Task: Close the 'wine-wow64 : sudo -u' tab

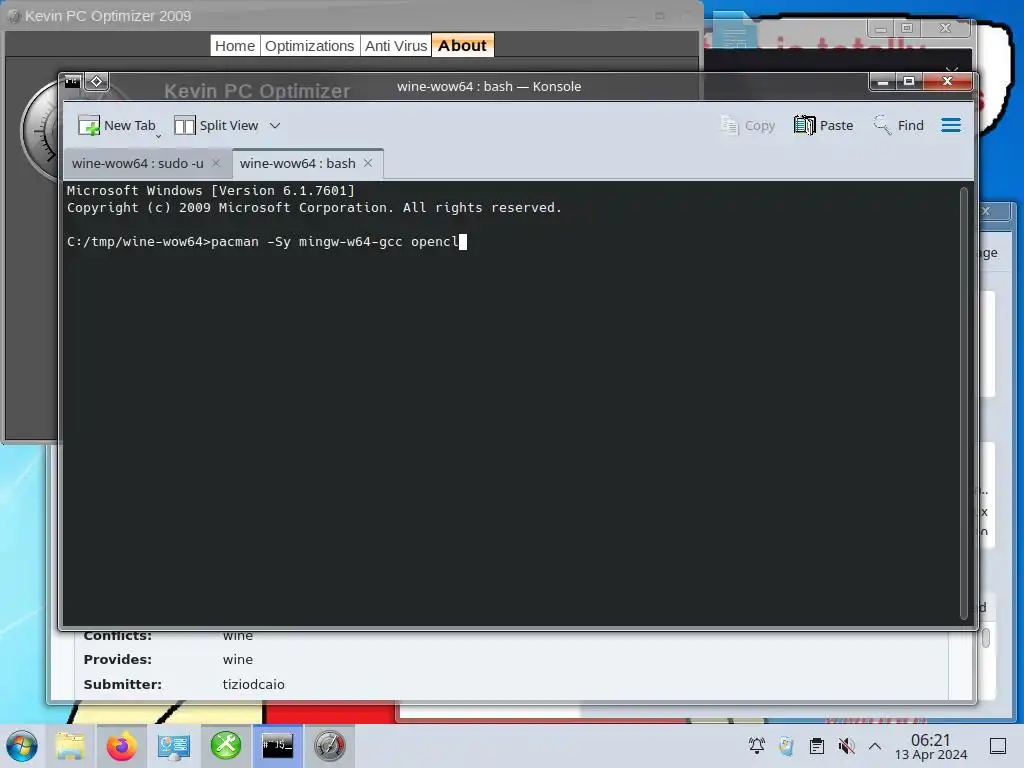Action: pyautogui.click(x=216, y=163)
